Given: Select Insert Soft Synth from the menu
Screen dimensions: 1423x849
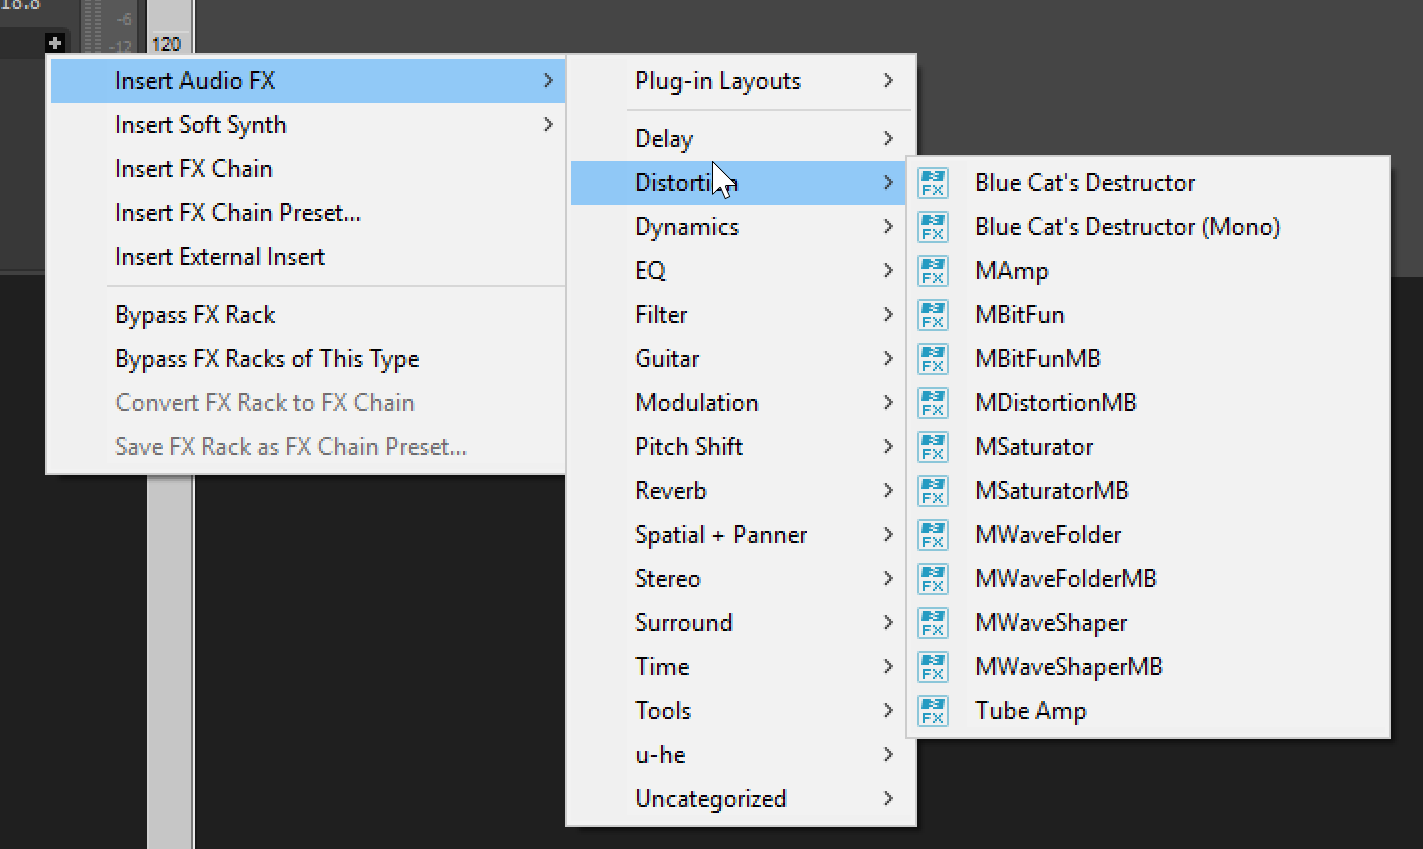Looking at the screenshot, I should pyautogui.click(x=200, y=124).
